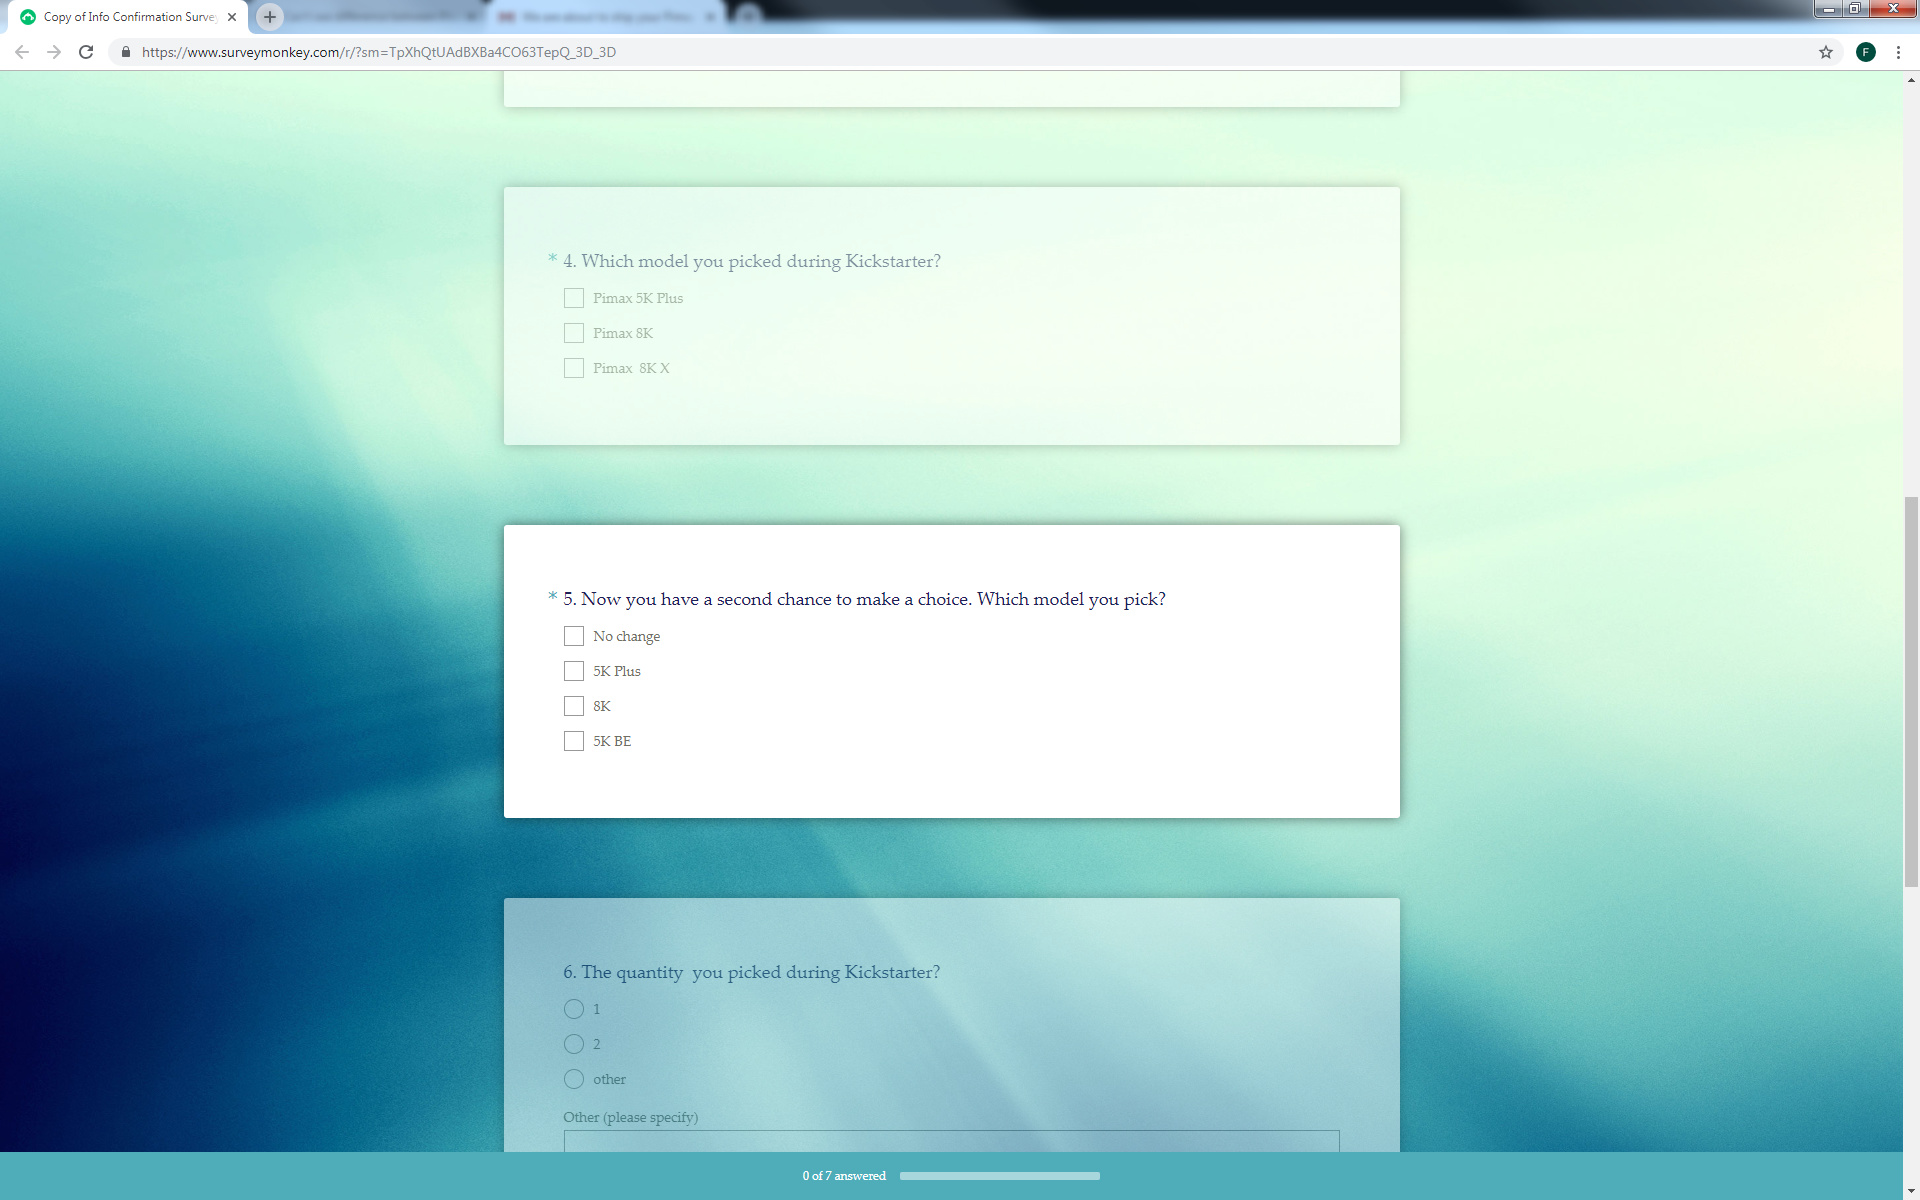1920x1200 pixels.
Task: Click question 5 title about second chance
Action: tap(864, 599)
